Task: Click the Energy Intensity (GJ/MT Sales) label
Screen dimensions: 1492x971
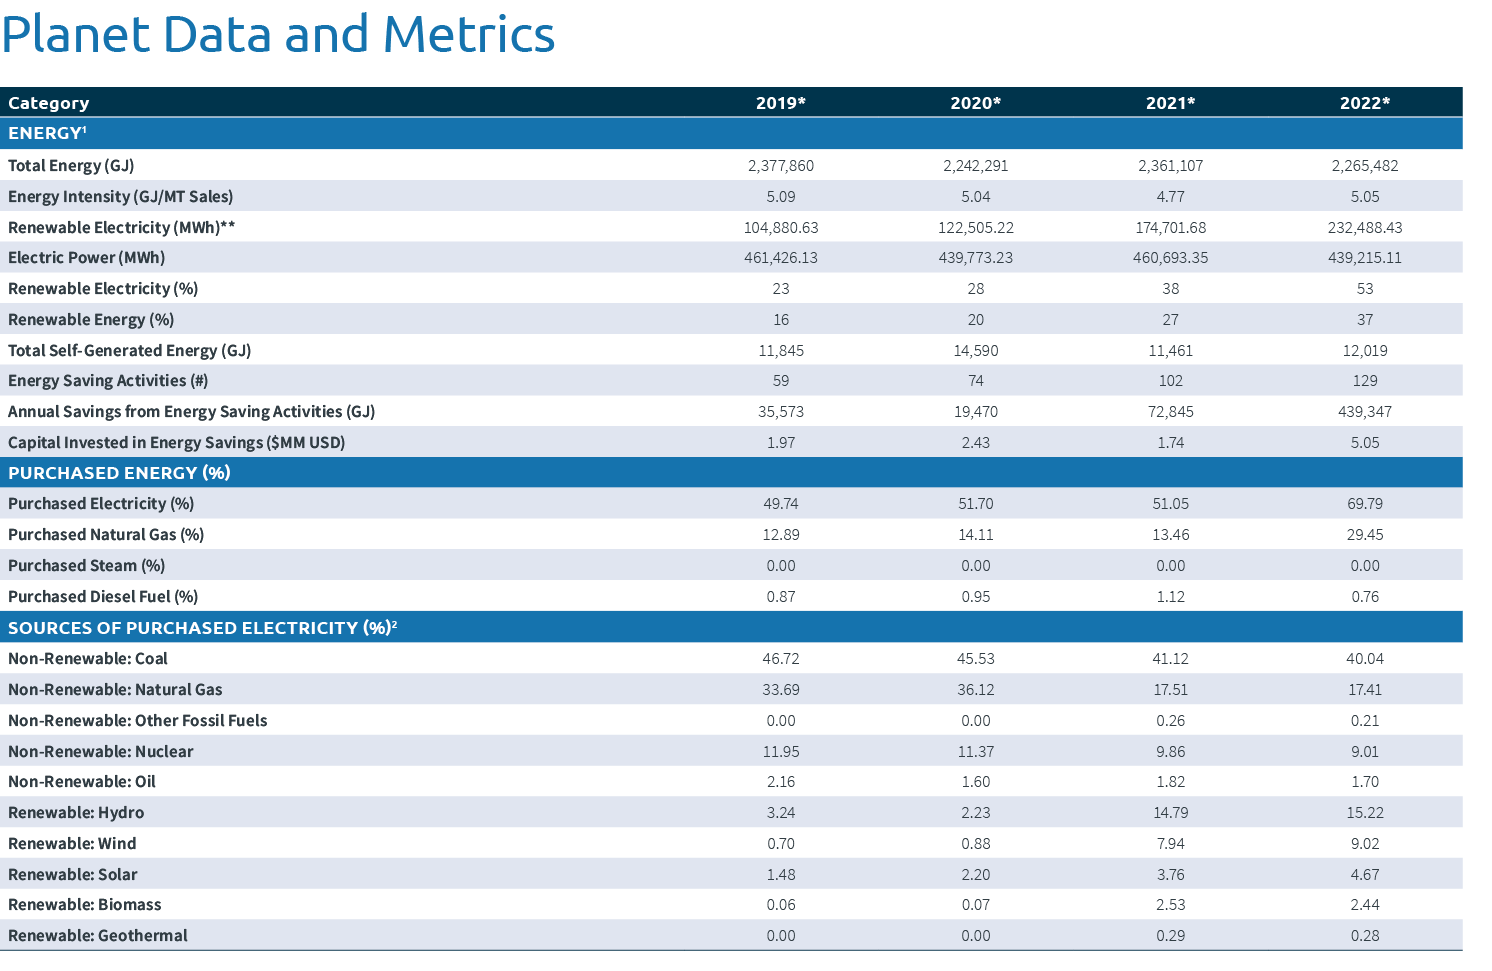Action: pyautogui.click(x=120, y=196)
